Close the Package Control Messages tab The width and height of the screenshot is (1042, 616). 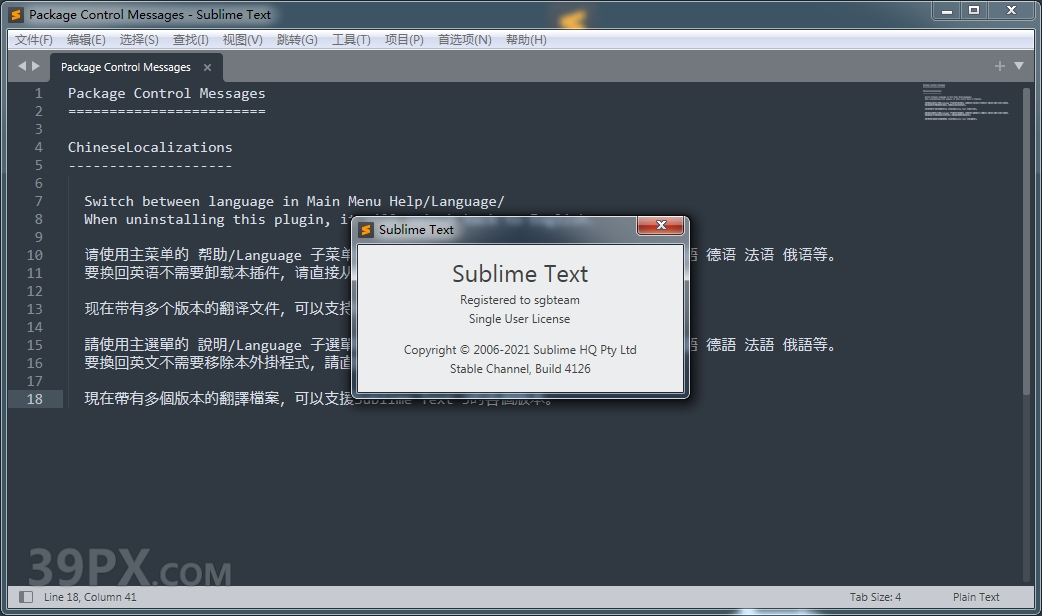207,68
